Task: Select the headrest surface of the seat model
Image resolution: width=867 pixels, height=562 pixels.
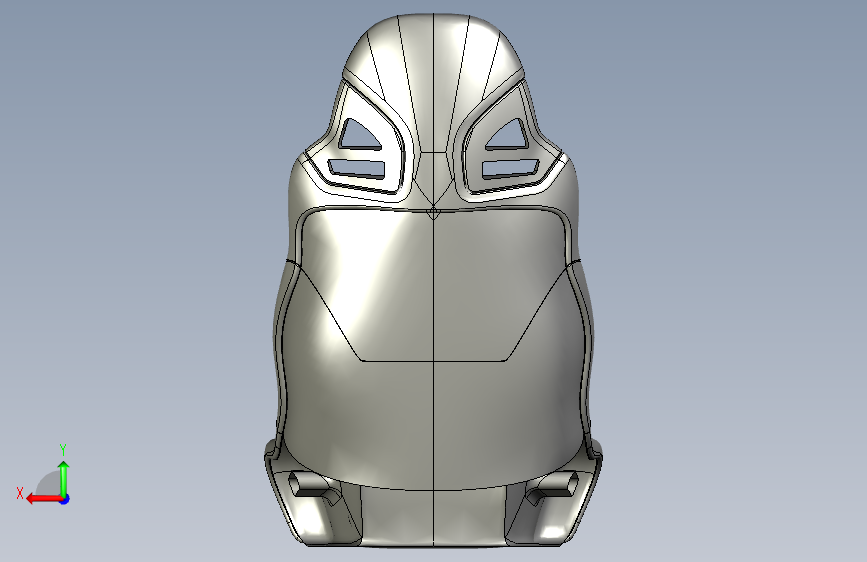Action: pyautogui.click(x=434, y=83)
